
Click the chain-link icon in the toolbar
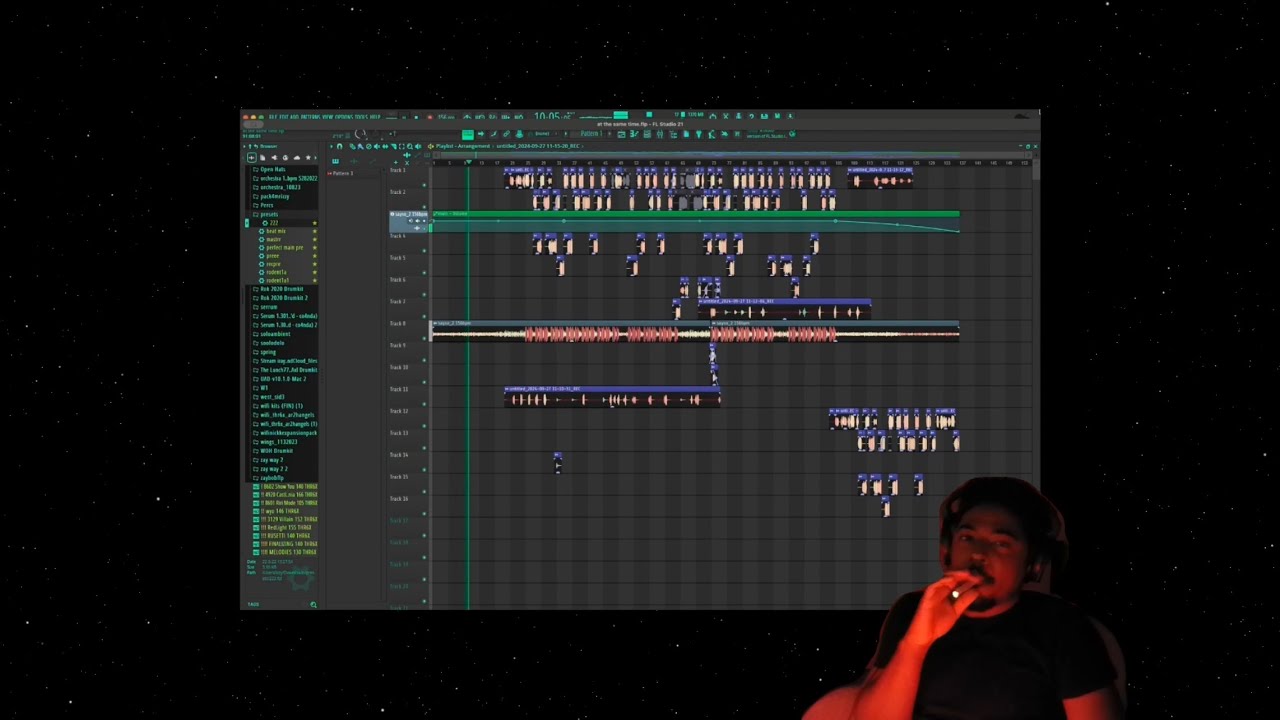point(506,134)
